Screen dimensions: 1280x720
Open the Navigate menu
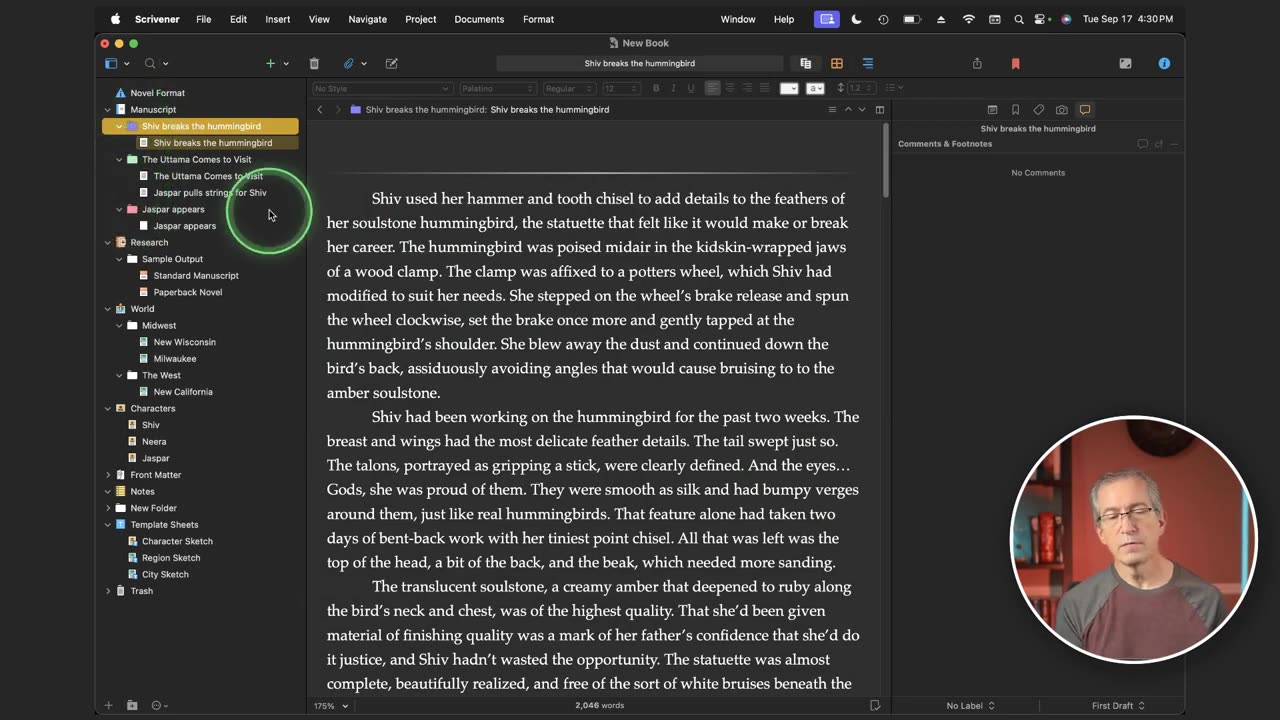[x=367, y=19]
